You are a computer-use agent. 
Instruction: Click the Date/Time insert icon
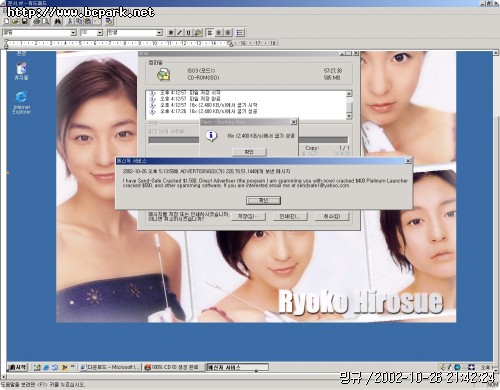109,21
